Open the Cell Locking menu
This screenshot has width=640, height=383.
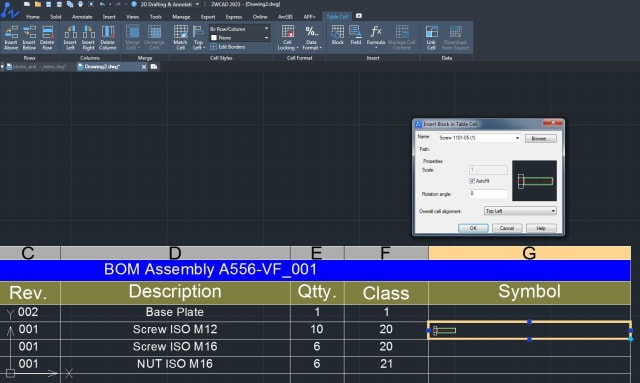[288, 37]
